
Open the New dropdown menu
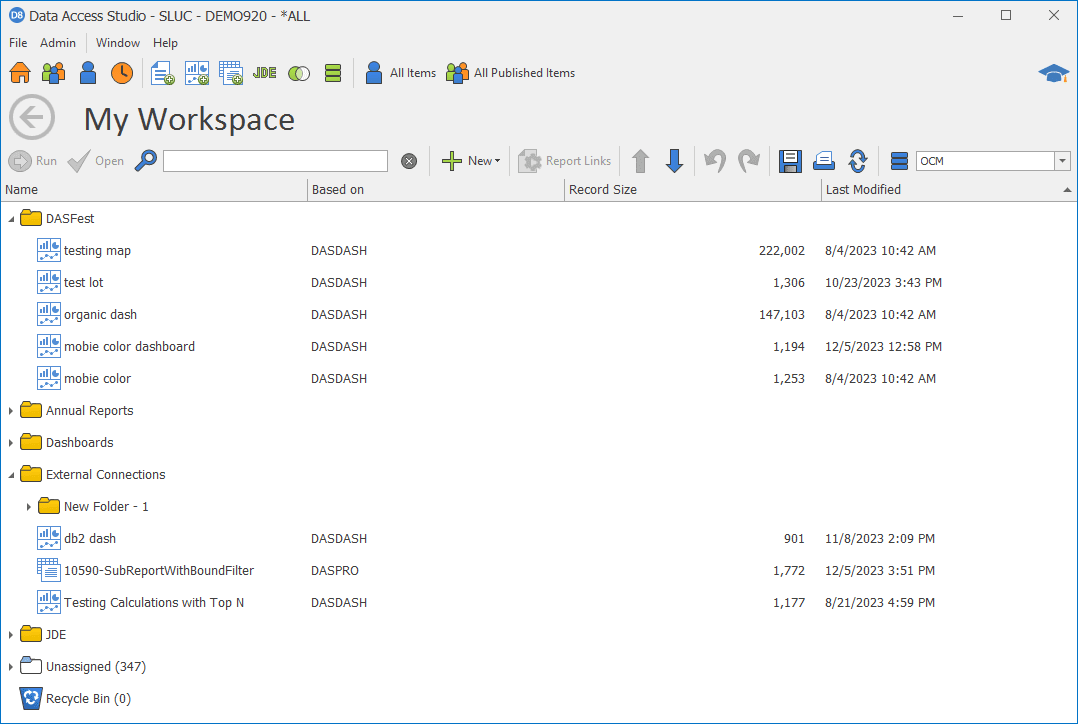(x=471, y=161)
